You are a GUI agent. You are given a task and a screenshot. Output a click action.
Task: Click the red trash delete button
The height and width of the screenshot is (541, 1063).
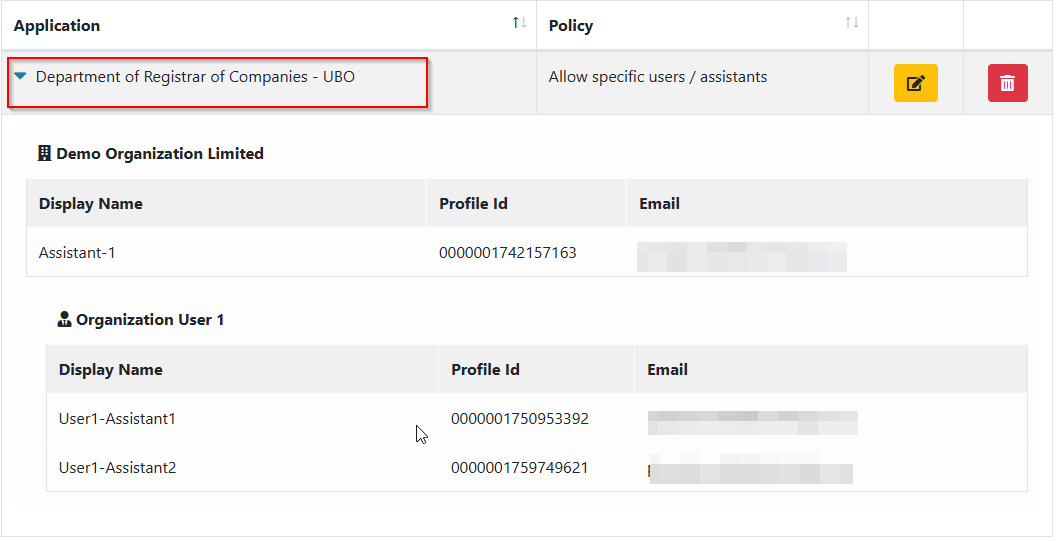click(1007, 83)
